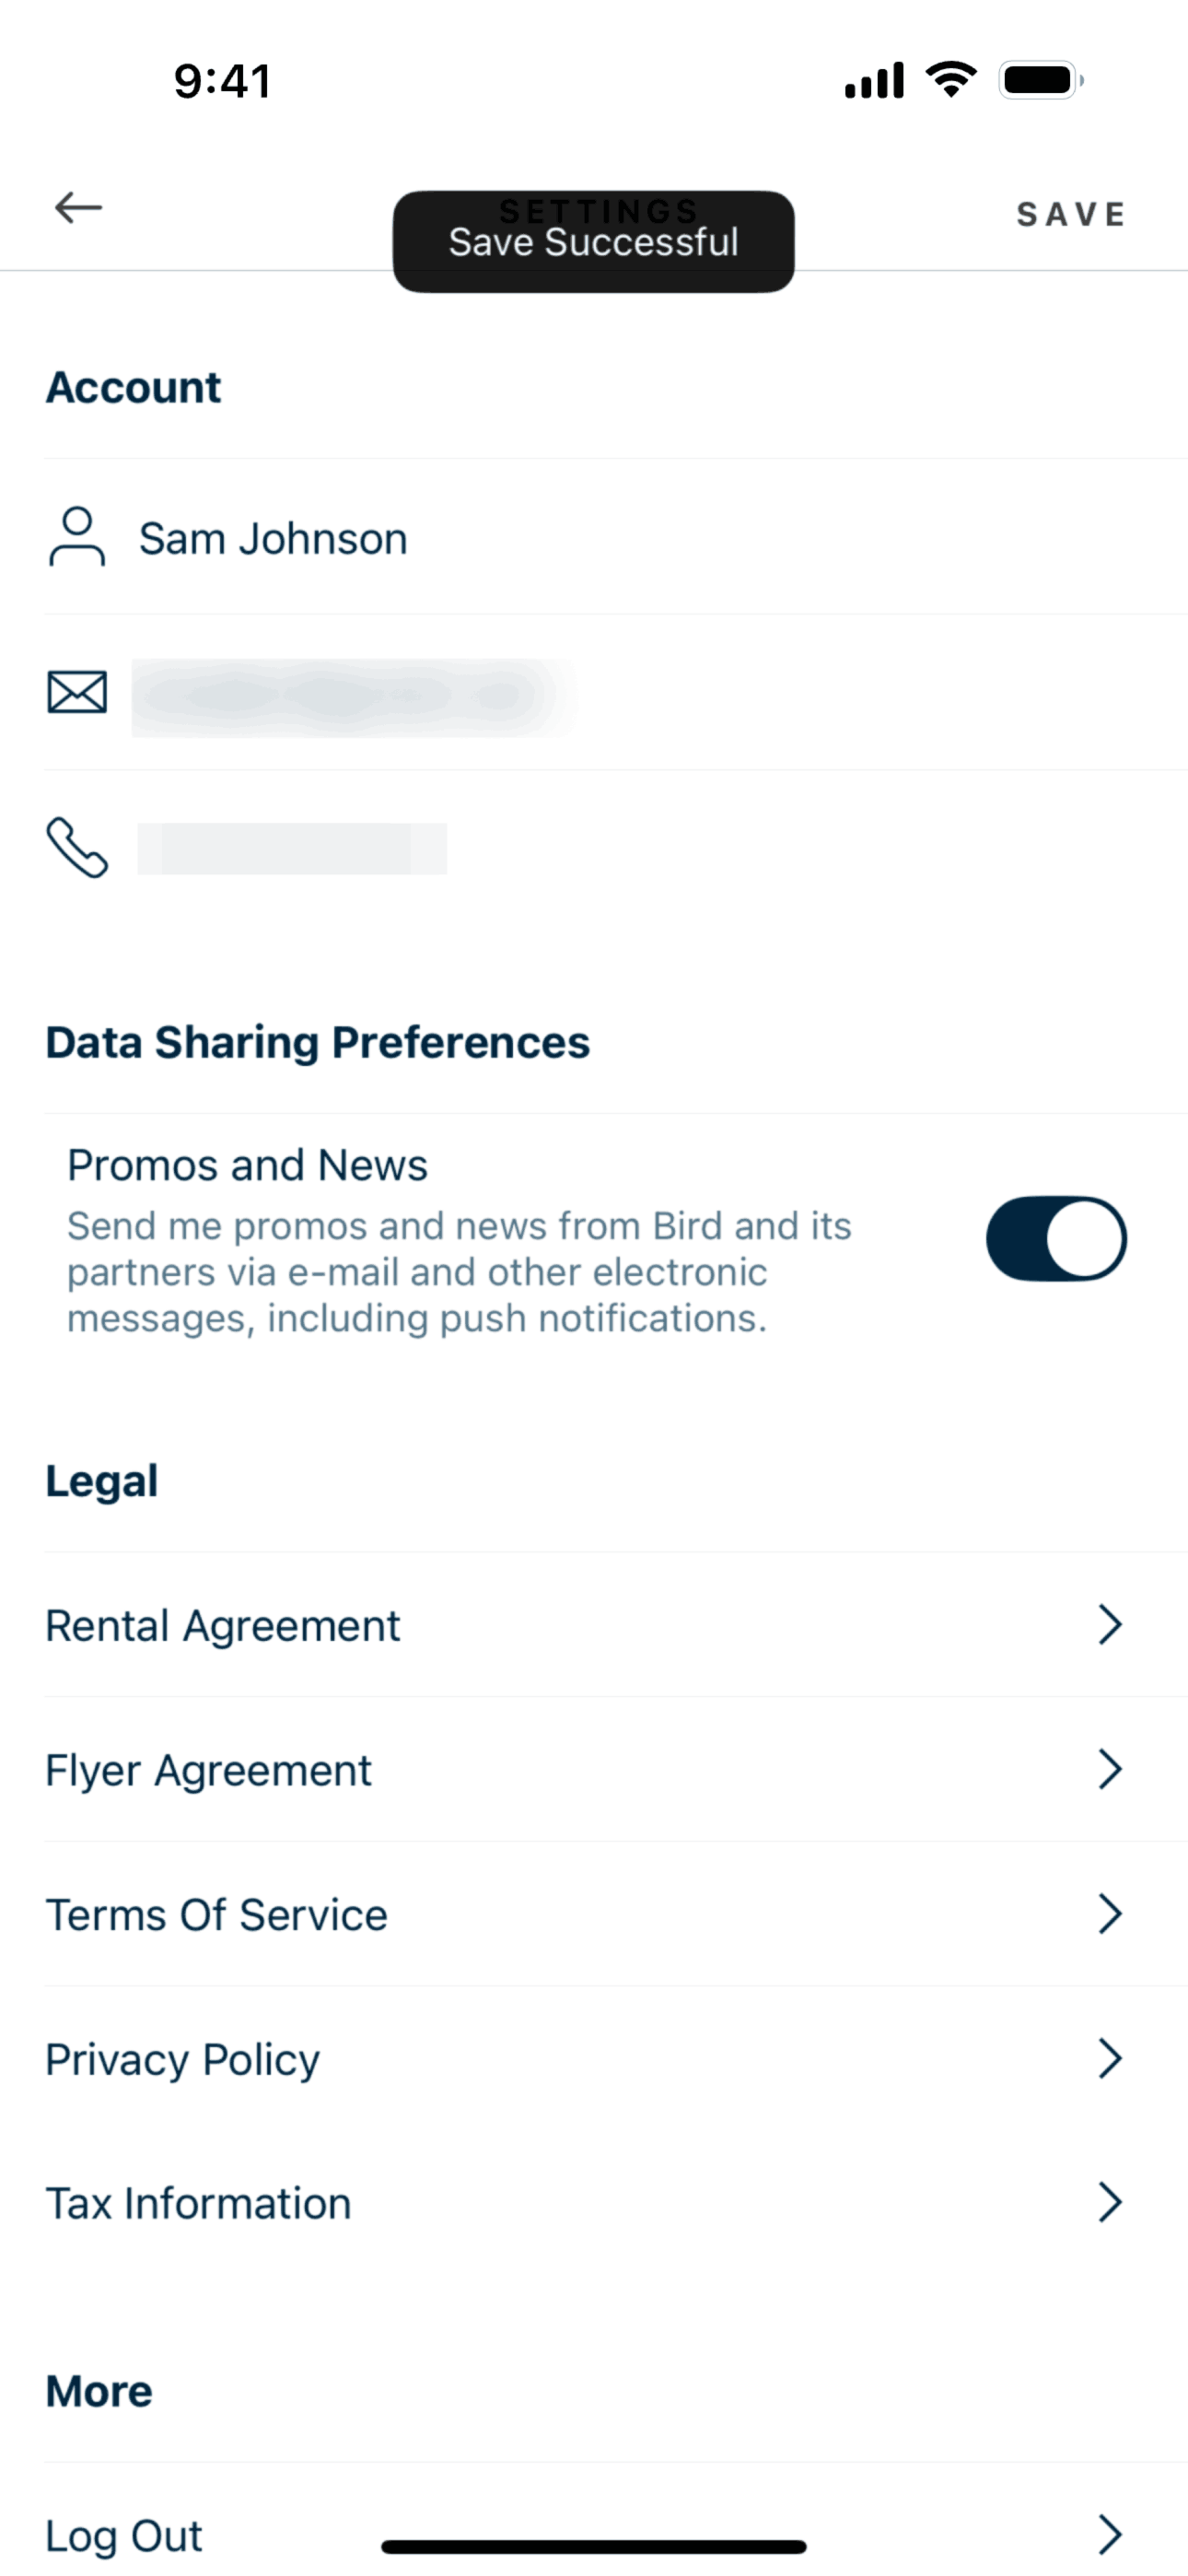Viewport: 1188px width, 2576px height.
Task: Open Terms Of Service chevron arrow
Action: 1110,1914
